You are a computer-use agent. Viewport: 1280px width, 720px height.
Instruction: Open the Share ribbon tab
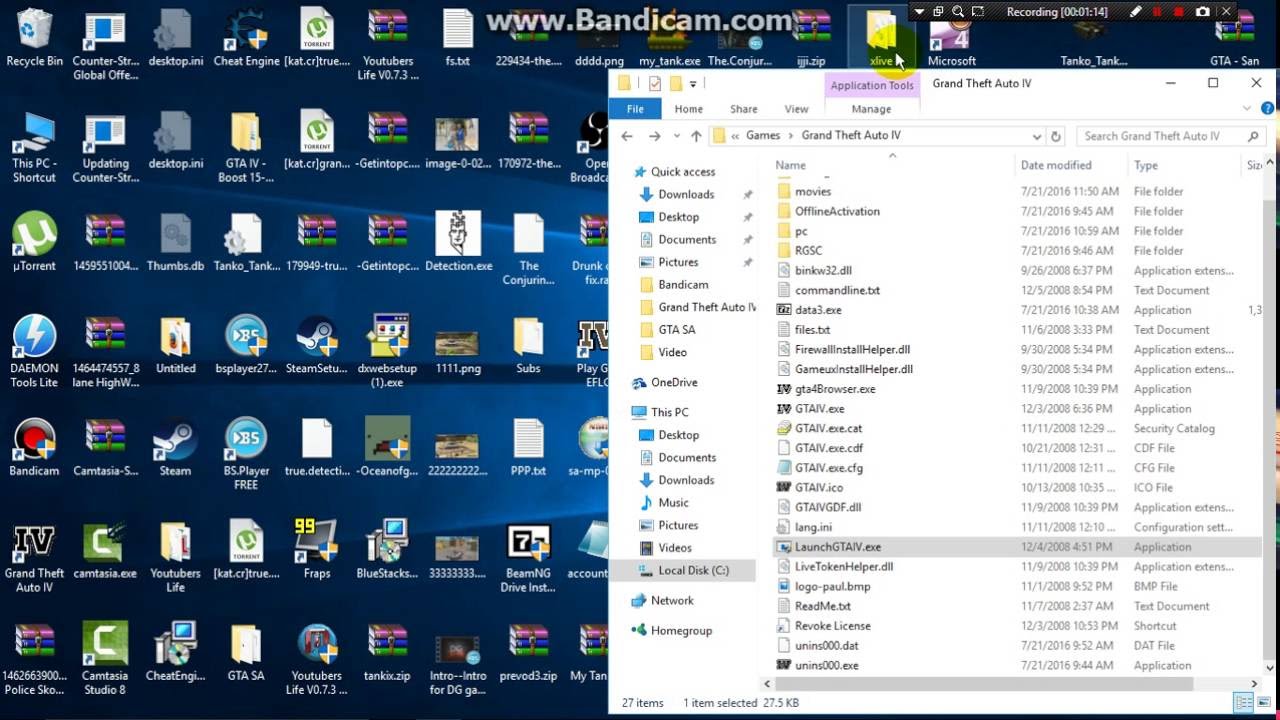pos(743,109)
